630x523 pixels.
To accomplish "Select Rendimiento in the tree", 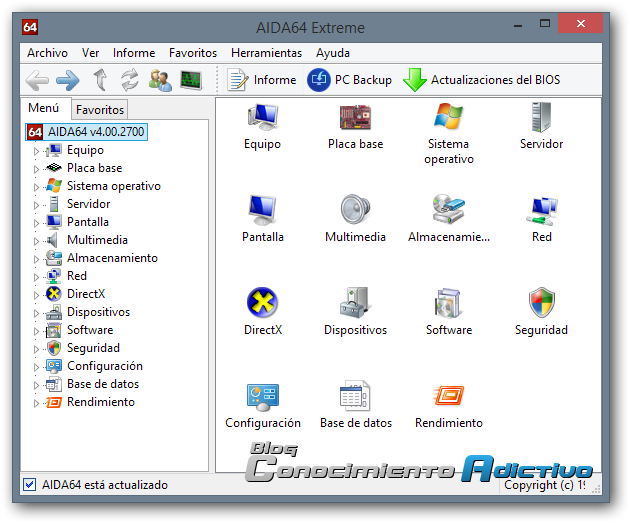I will pos(101,402).
